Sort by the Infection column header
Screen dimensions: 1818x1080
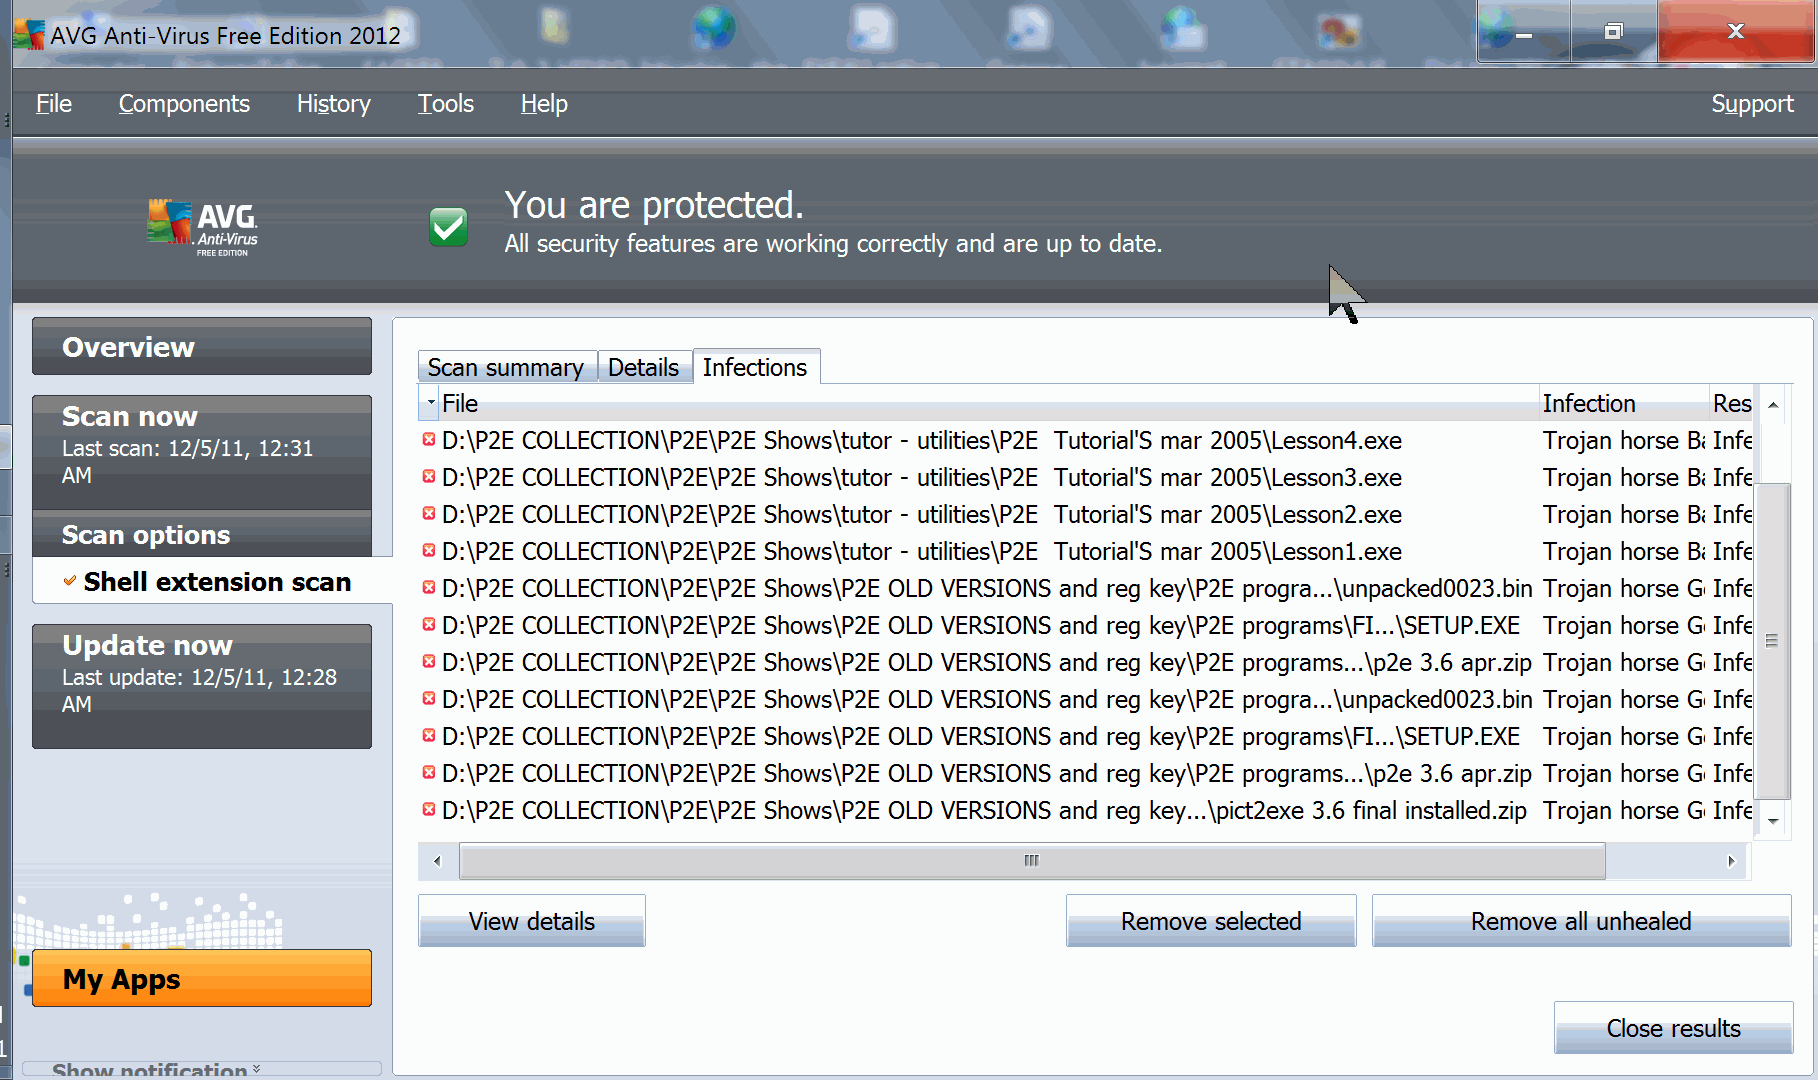click(1624, 403)
